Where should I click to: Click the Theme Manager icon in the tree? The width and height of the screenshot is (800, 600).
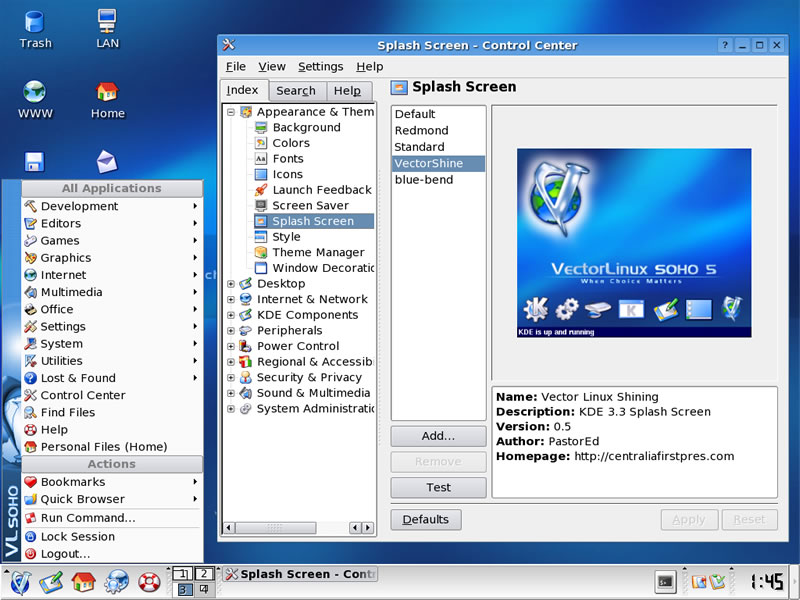point(261,253)
